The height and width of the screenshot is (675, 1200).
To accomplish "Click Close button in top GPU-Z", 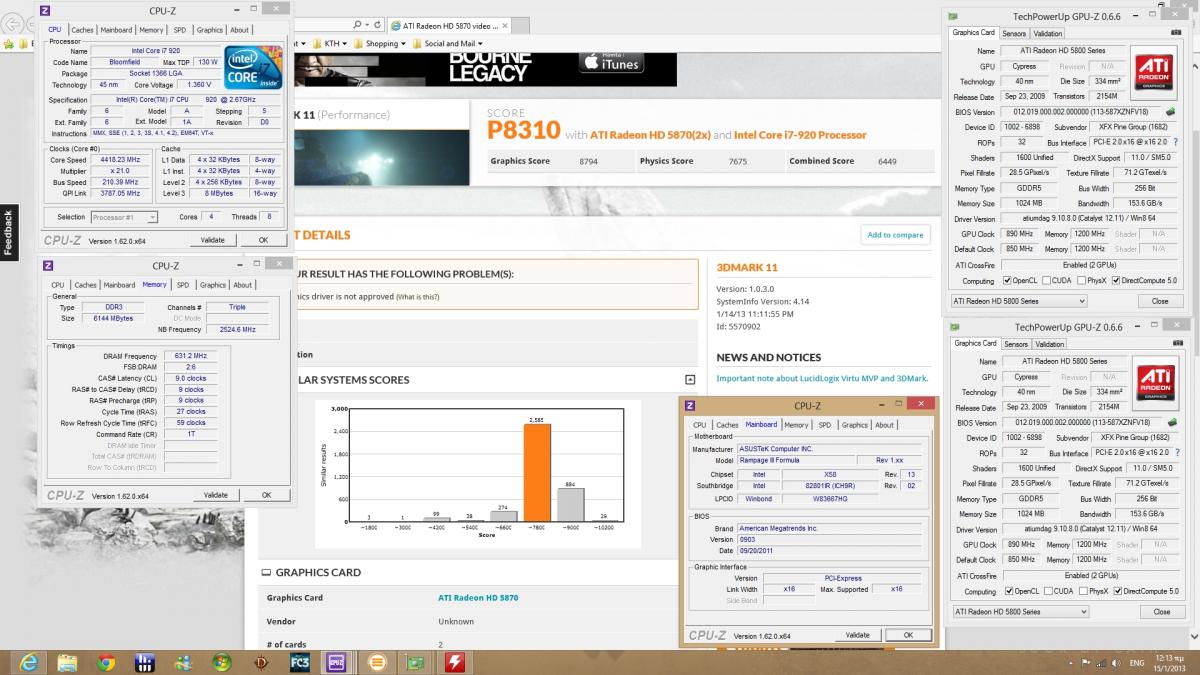I will pyautogui.click(x=1160, y=300).
